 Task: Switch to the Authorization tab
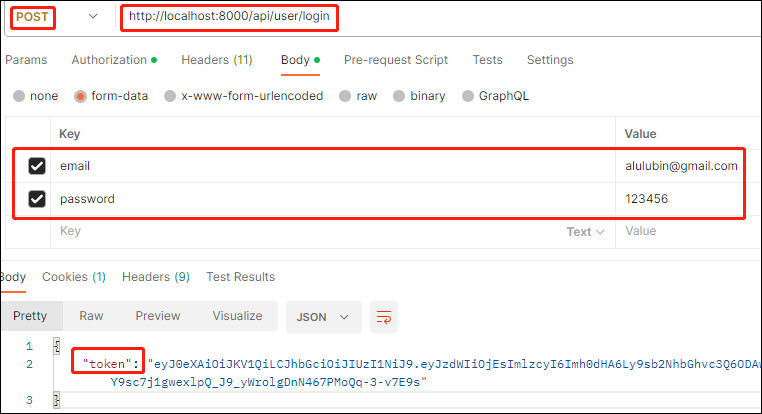click(x=114, y=60)
